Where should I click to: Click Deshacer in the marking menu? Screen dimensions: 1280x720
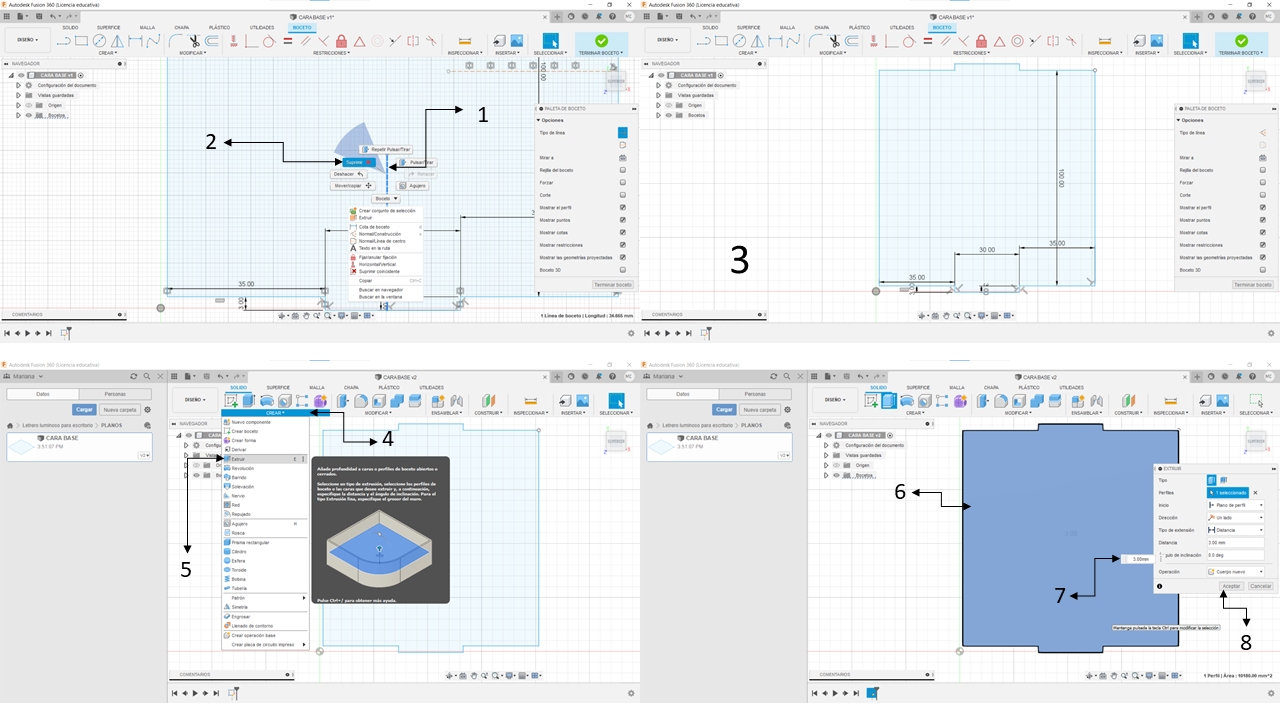tap(349, 174)
